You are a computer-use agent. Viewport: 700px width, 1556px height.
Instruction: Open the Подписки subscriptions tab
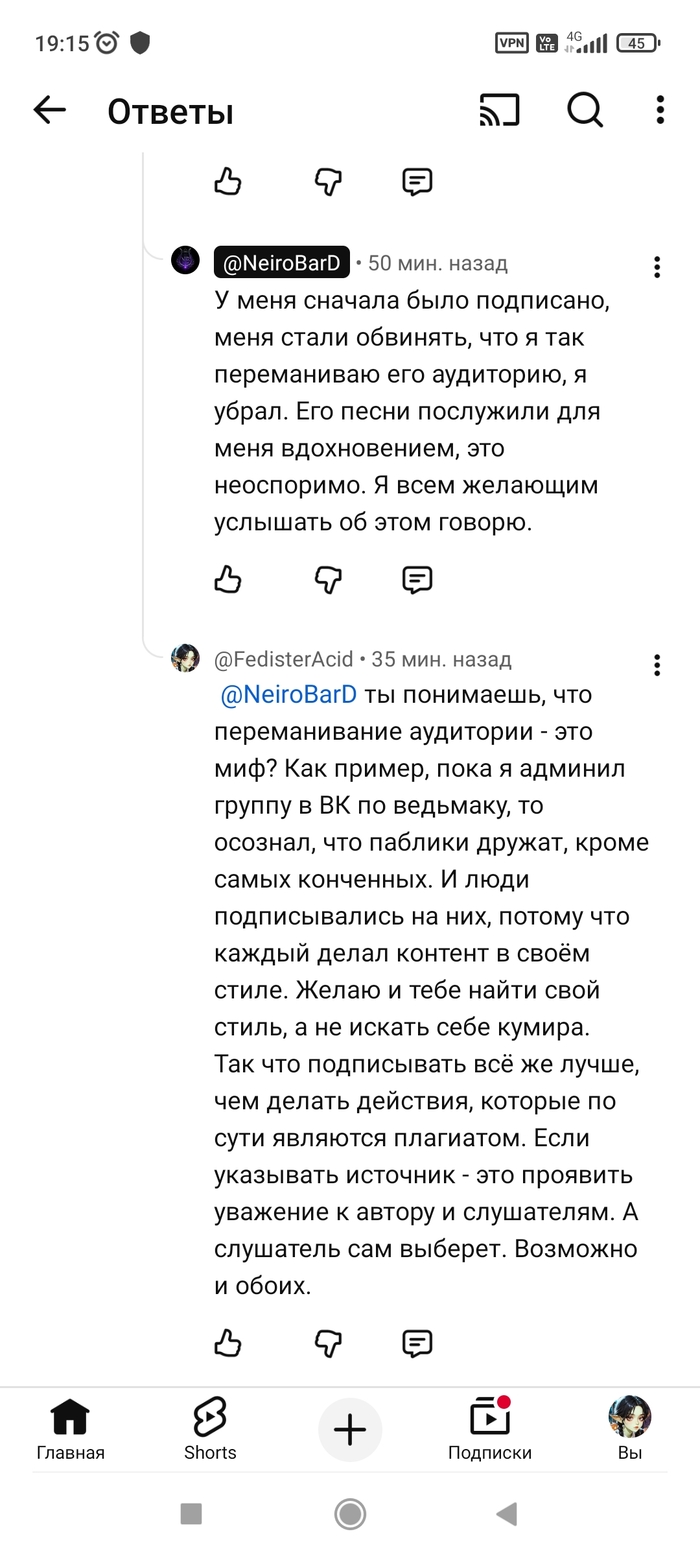tap(490, 1429)
